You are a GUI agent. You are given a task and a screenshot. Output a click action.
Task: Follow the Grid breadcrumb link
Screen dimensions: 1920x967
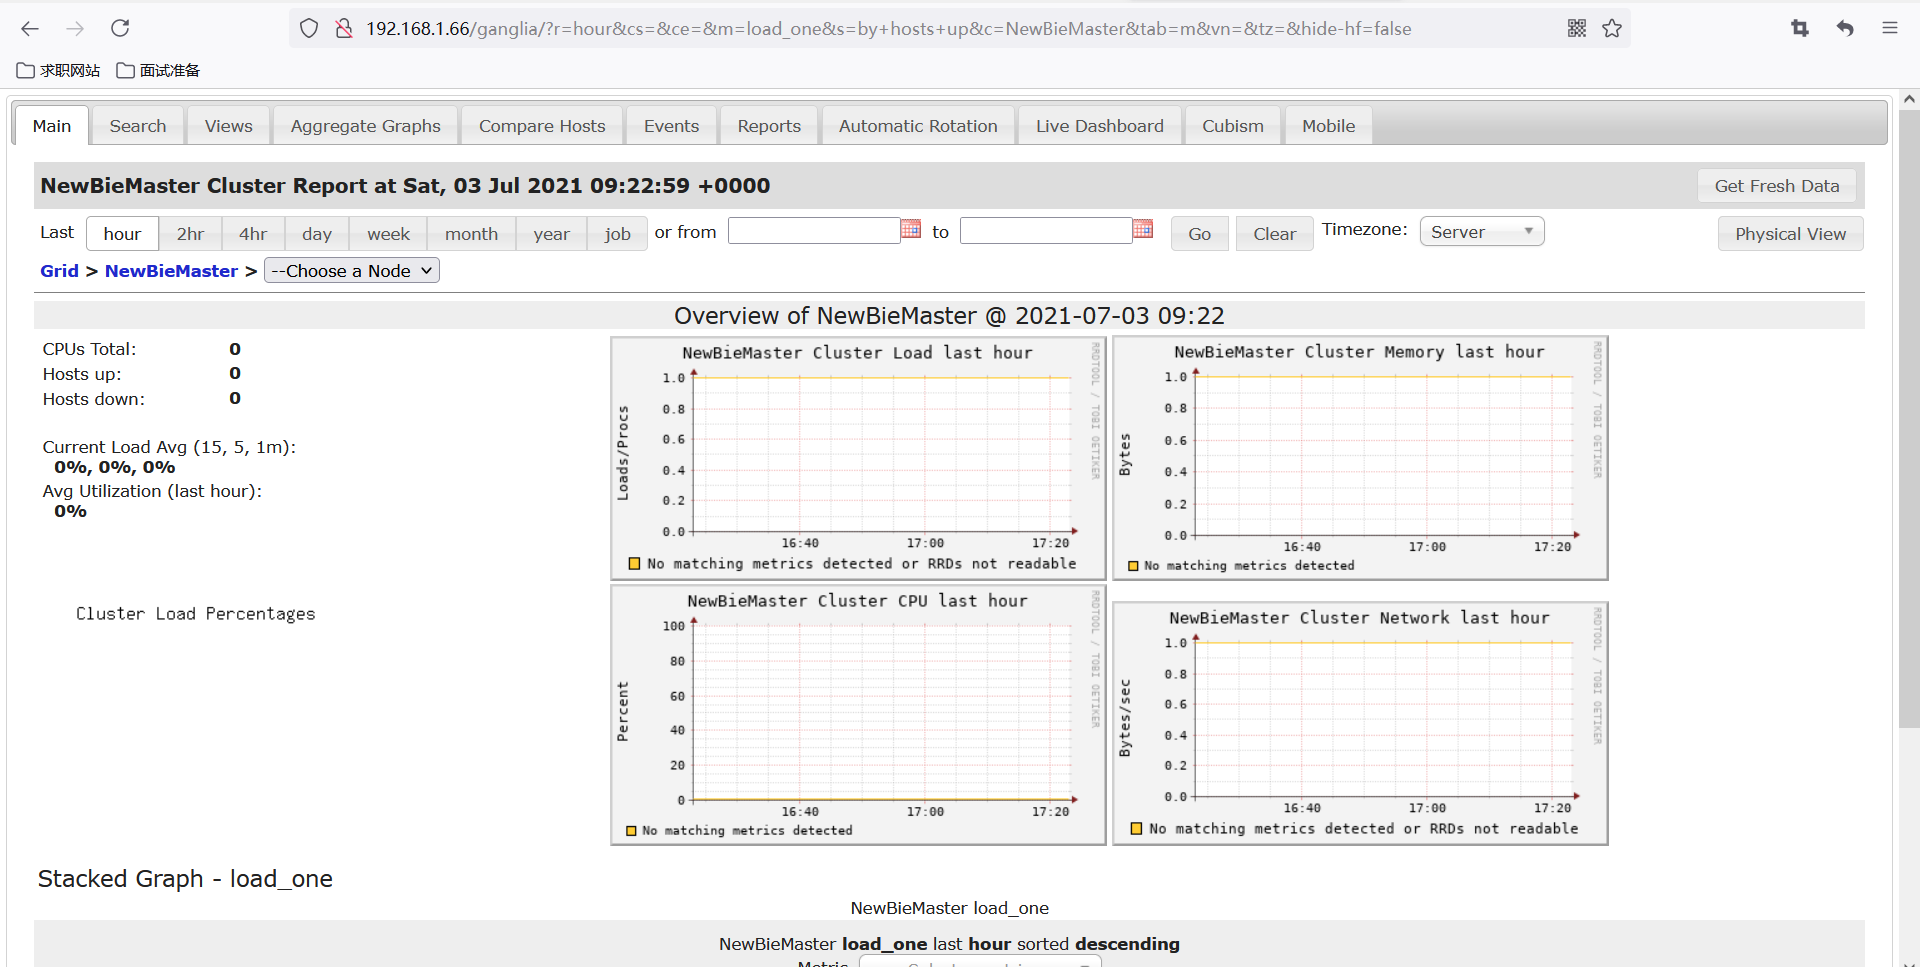coord(59,271)
